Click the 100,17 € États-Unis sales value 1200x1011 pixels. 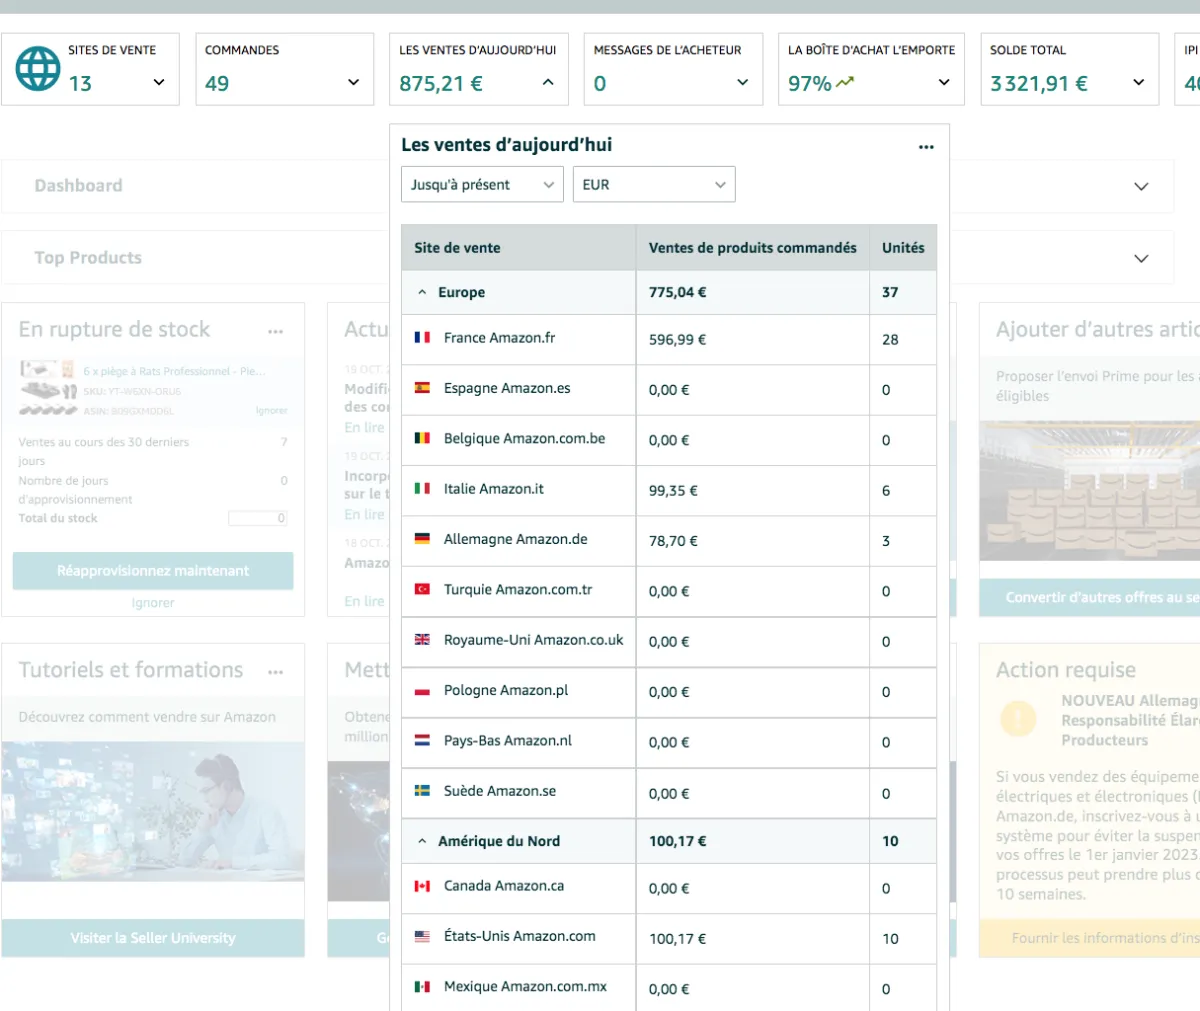(x=677, y=939)
